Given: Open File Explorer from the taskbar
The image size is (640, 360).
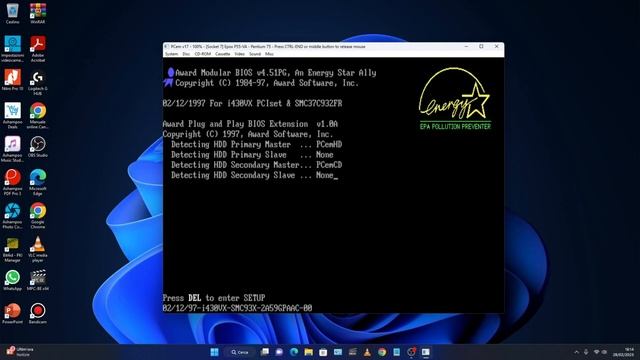Looking at the screenshot, I should pos(309,352).
